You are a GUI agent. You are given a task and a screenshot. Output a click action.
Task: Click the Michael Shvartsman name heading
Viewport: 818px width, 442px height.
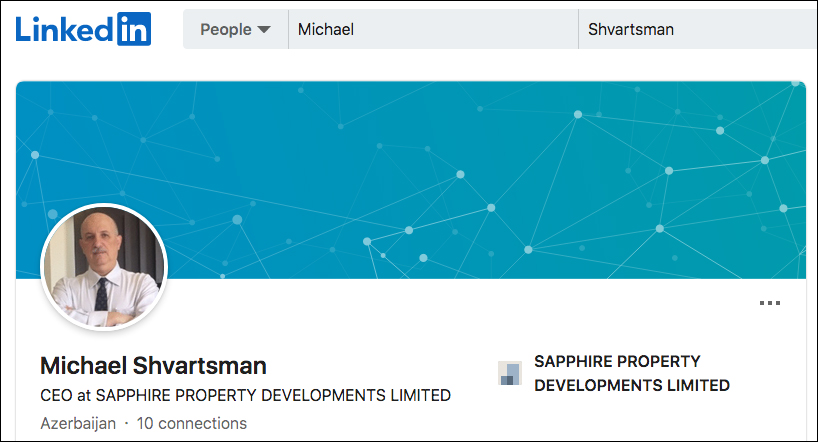click(x=153, y=365)
